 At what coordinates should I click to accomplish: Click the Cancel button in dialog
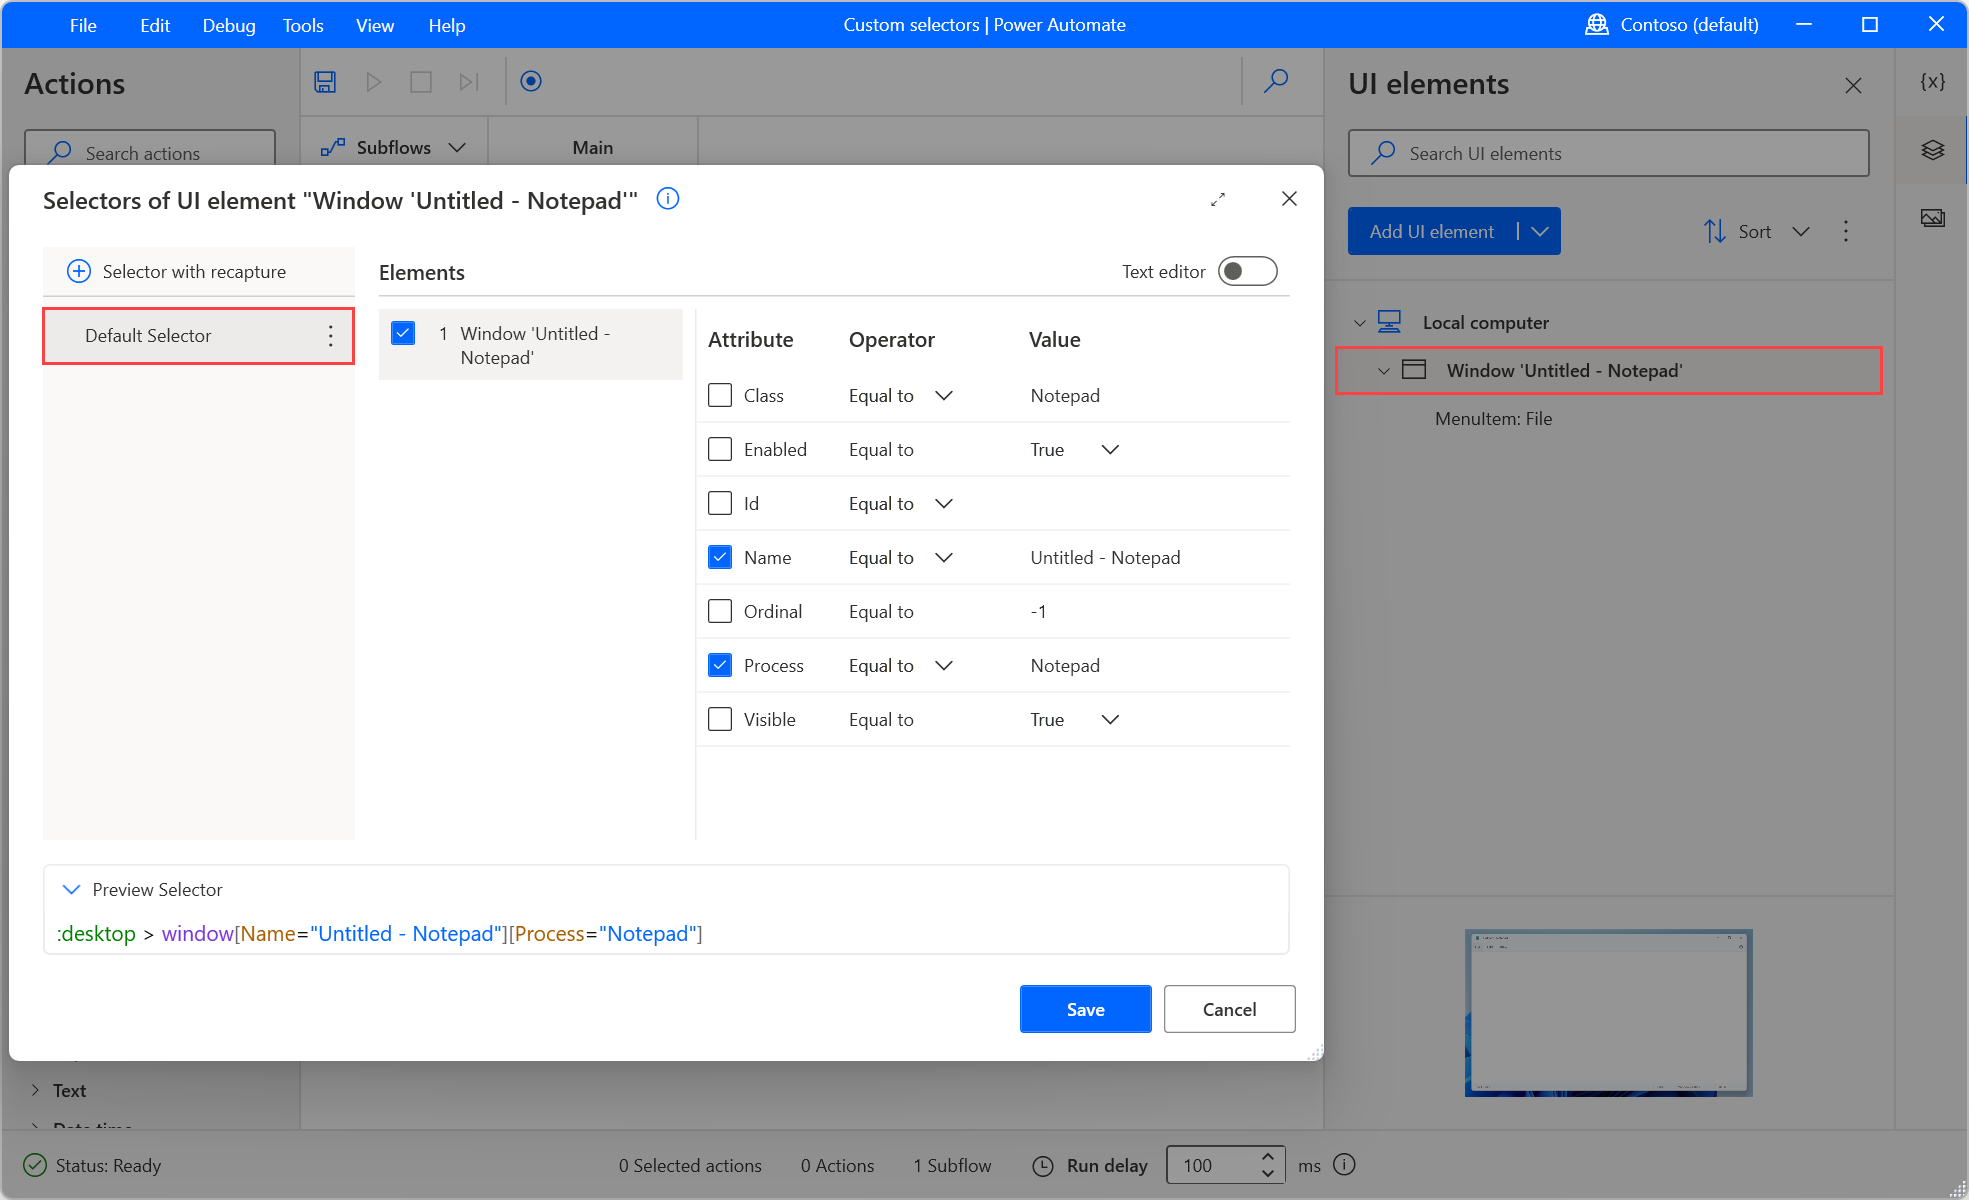(x=1229, y=1009)
